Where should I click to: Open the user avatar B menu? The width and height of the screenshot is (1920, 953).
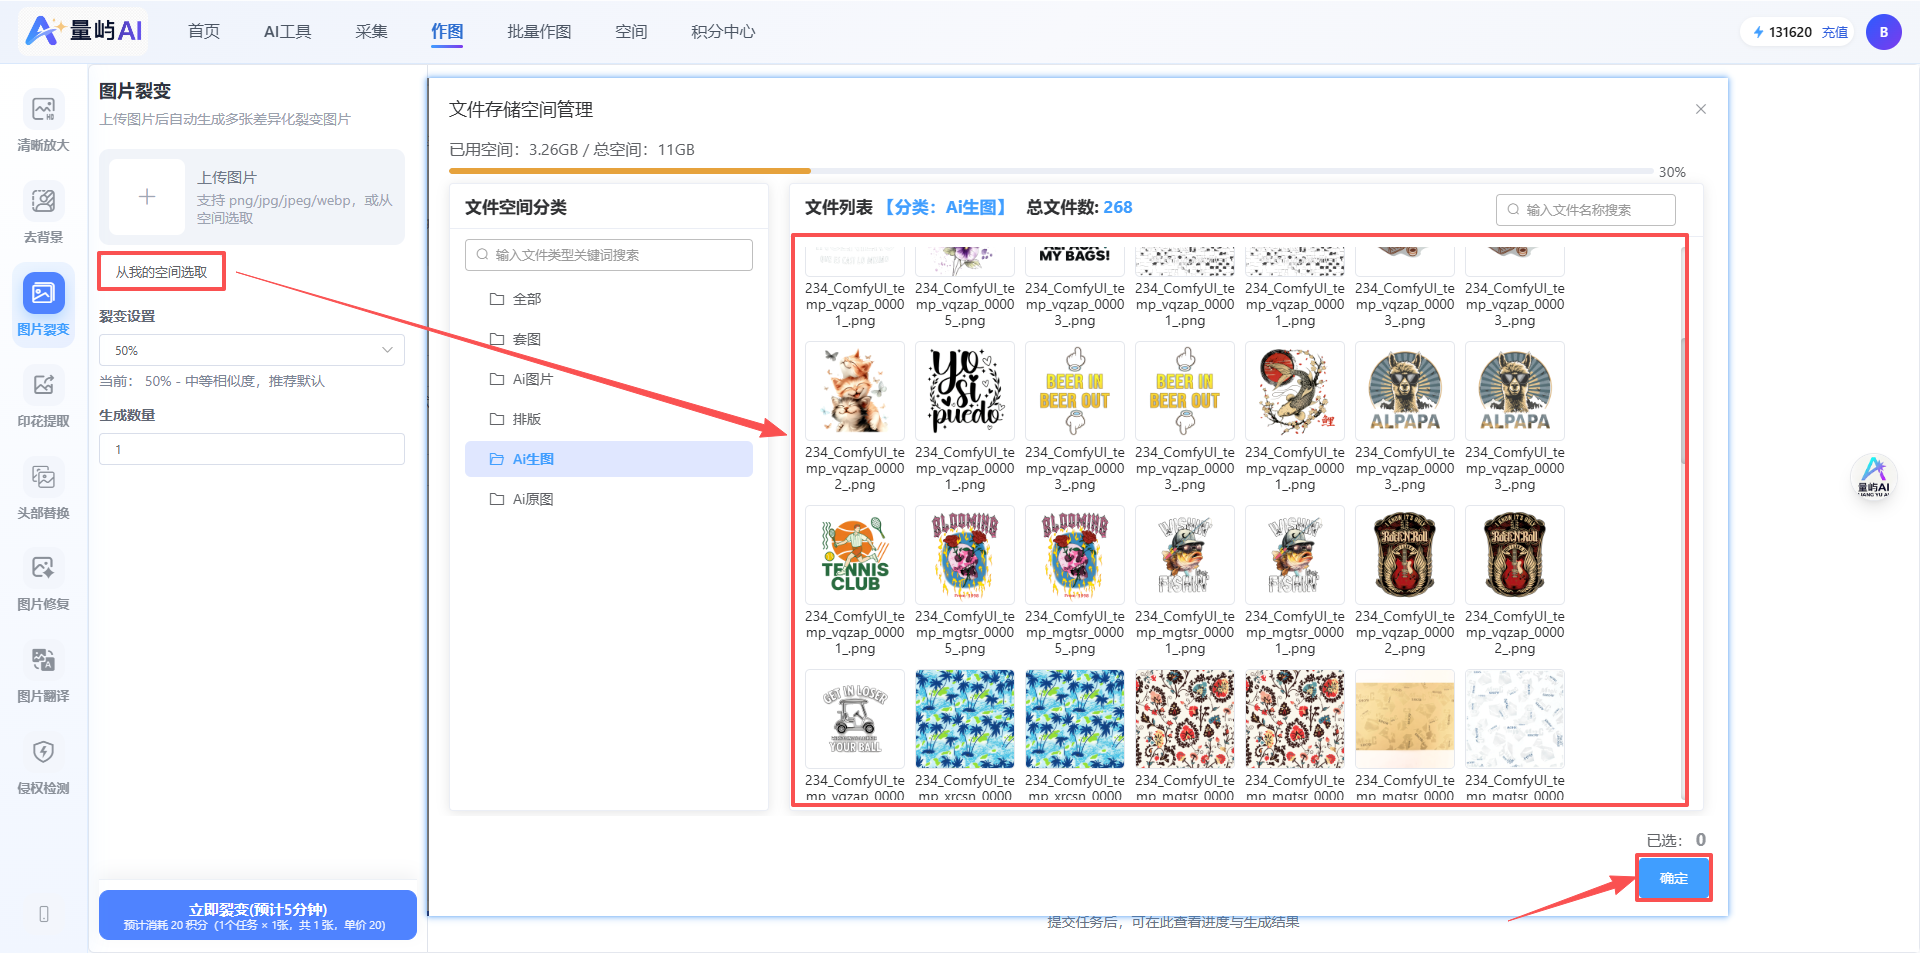pyautogui.click(x=1883, y=32)
